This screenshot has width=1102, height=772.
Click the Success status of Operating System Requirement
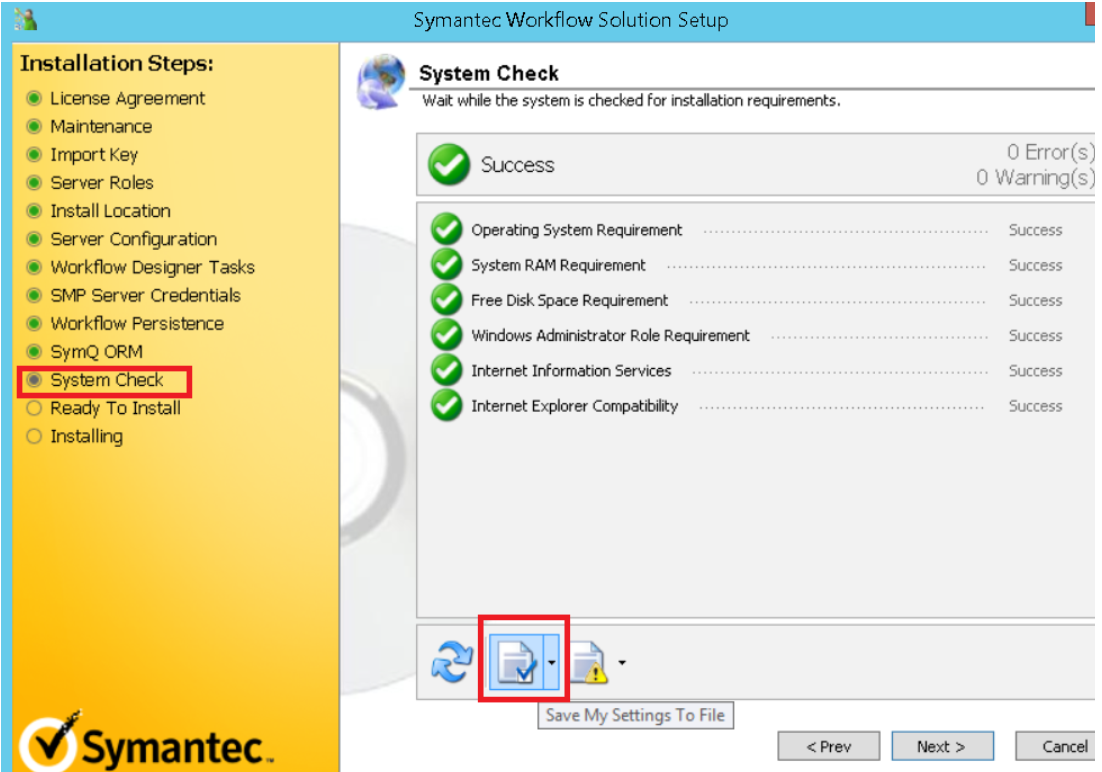coord(1035,230)
